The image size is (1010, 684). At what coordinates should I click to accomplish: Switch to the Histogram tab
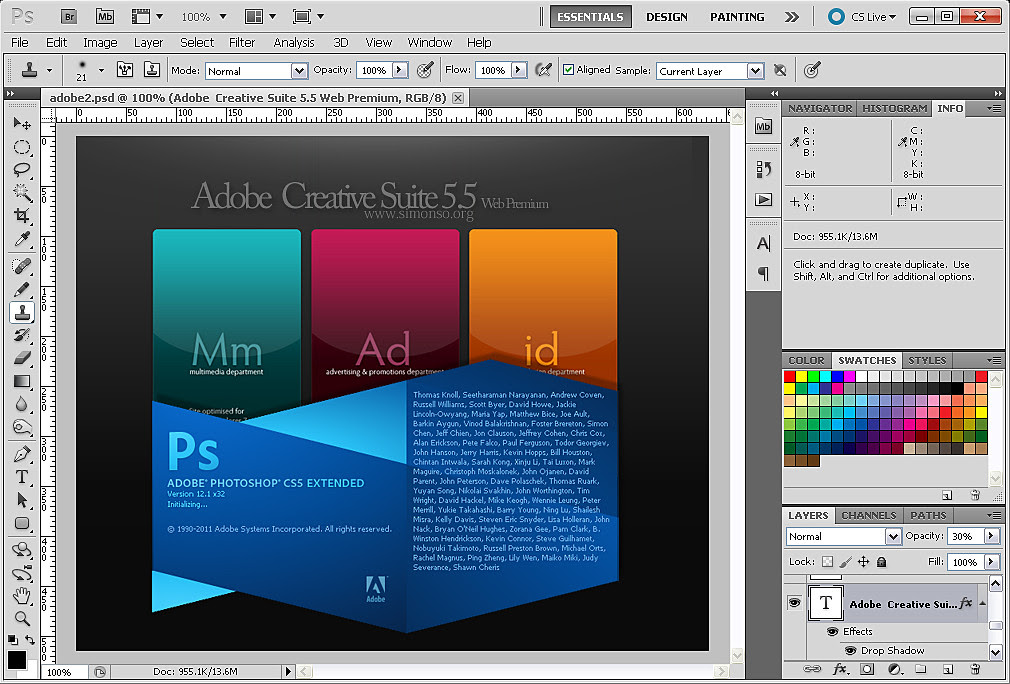tap(894, 108)
